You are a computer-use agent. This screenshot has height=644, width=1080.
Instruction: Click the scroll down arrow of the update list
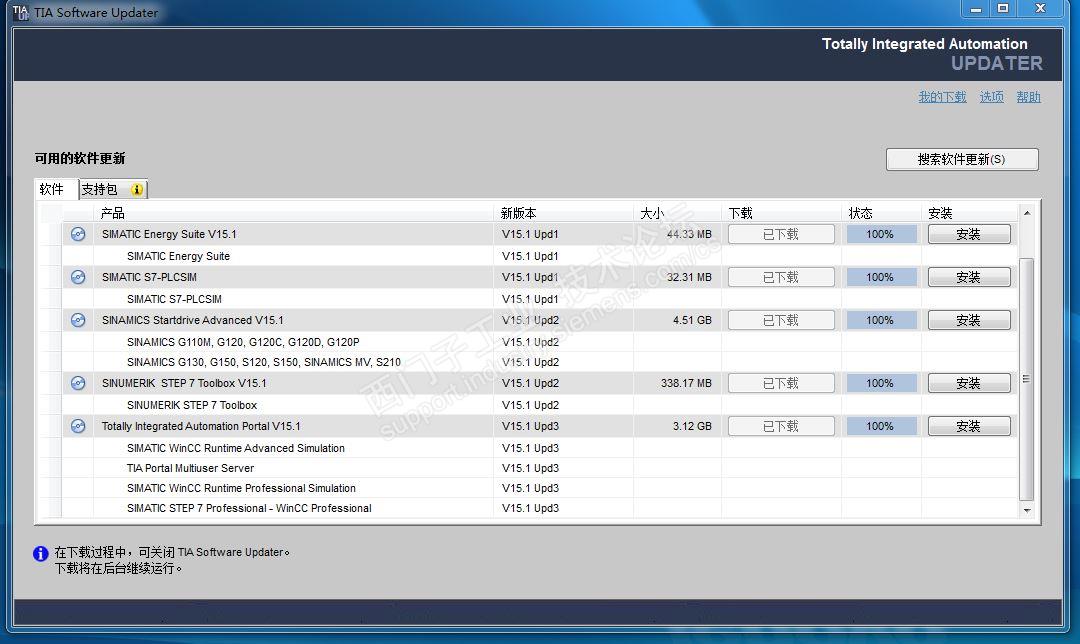(x=1026, y=510)
